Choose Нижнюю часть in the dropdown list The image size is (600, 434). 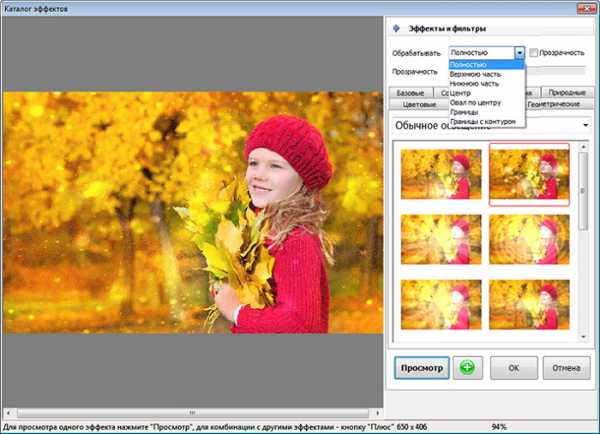486,83
